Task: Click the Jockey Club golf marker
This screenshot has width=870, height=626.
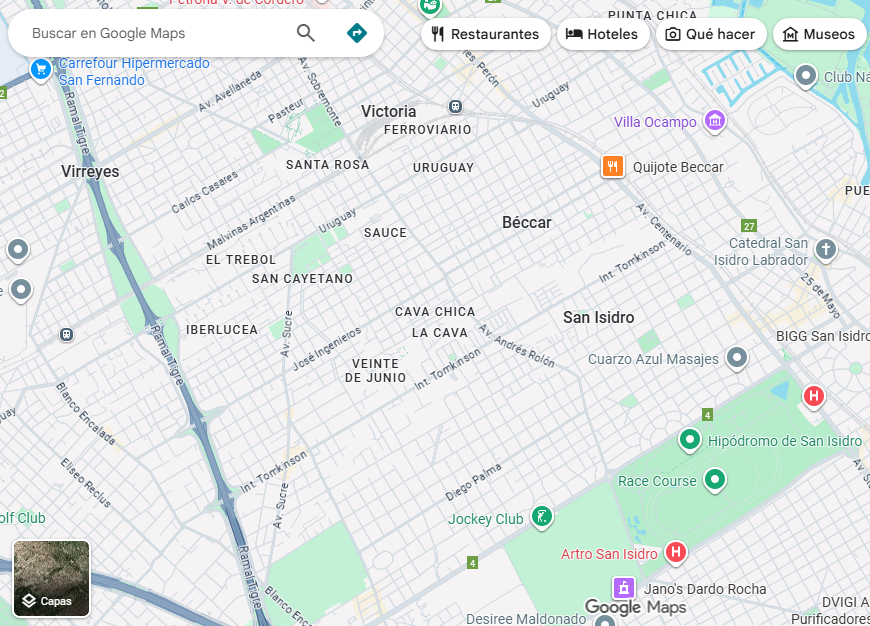Action: 541,517
